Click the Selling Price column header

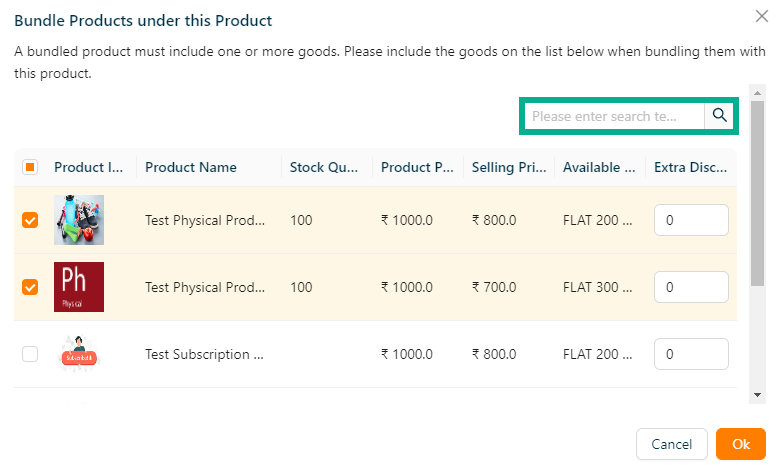[x=509, y=167]
